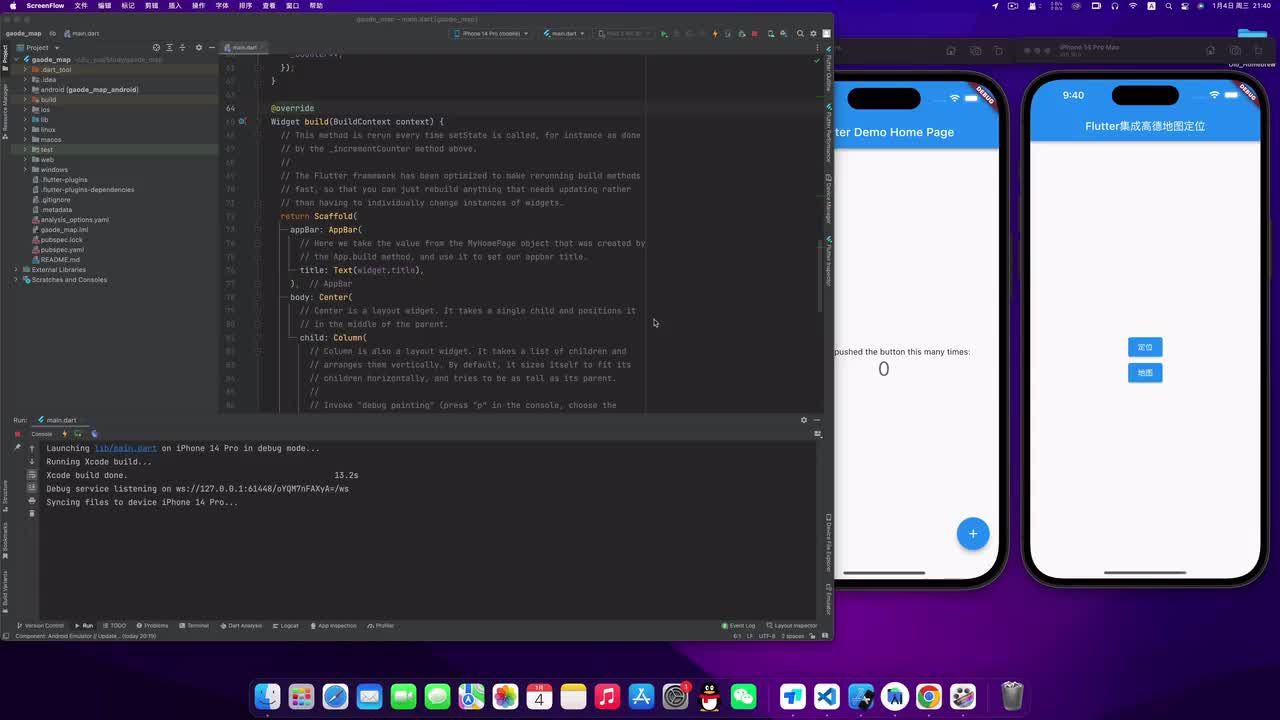Open Project panel options gear
The width and height of the screenshot is (1280, 720).
[x=198, y=47]
